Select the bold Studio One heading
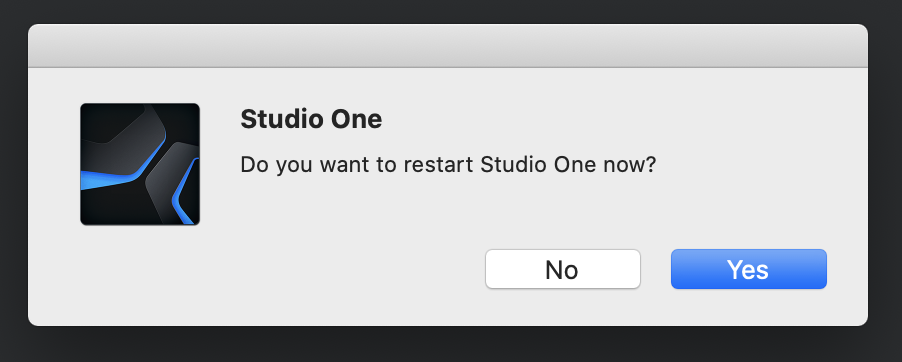Image resolution: width=902 pixels, height=362 pixels. pyautogui.click(x=311, y=120)
